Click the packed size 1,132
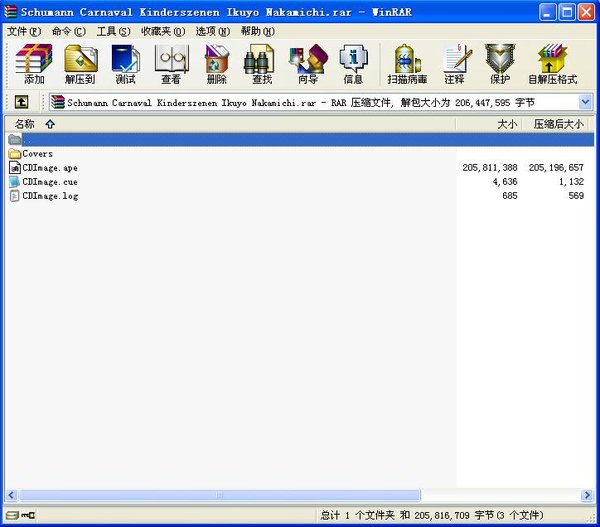Image resolution: width=600 pixels, height=527 pixels. pyautogui.click(x=572, y=182)
